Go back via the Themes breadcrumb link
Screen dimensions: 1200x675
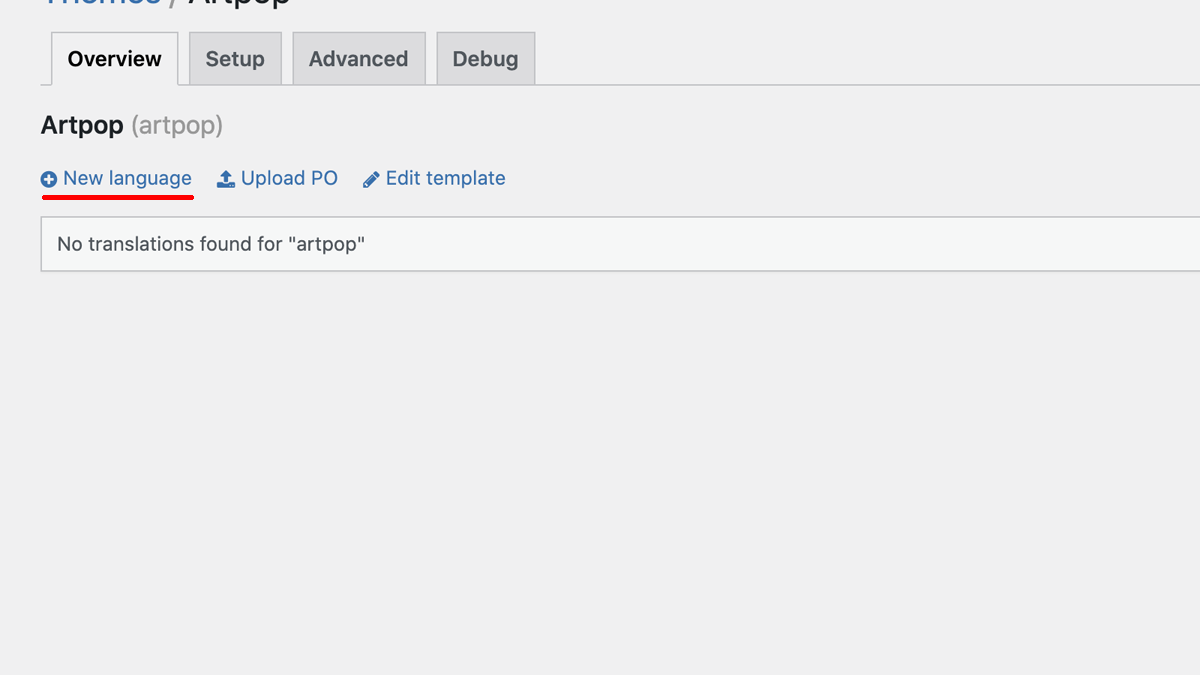tap(101, 3)
